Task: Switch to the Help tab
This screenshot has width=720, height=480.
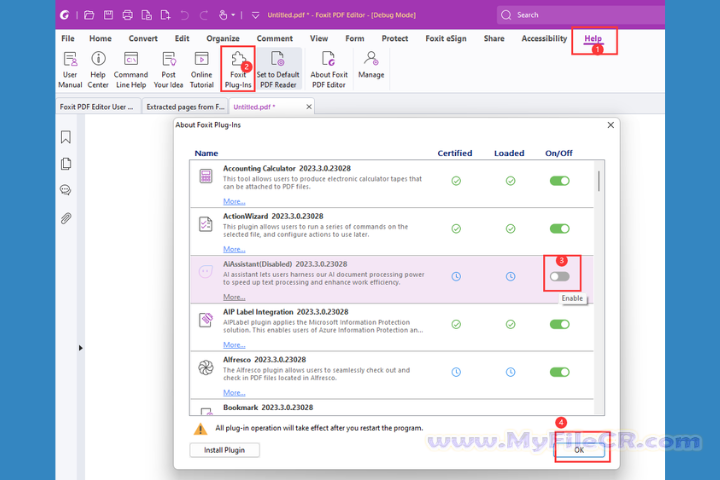Action: pos(593,39)
